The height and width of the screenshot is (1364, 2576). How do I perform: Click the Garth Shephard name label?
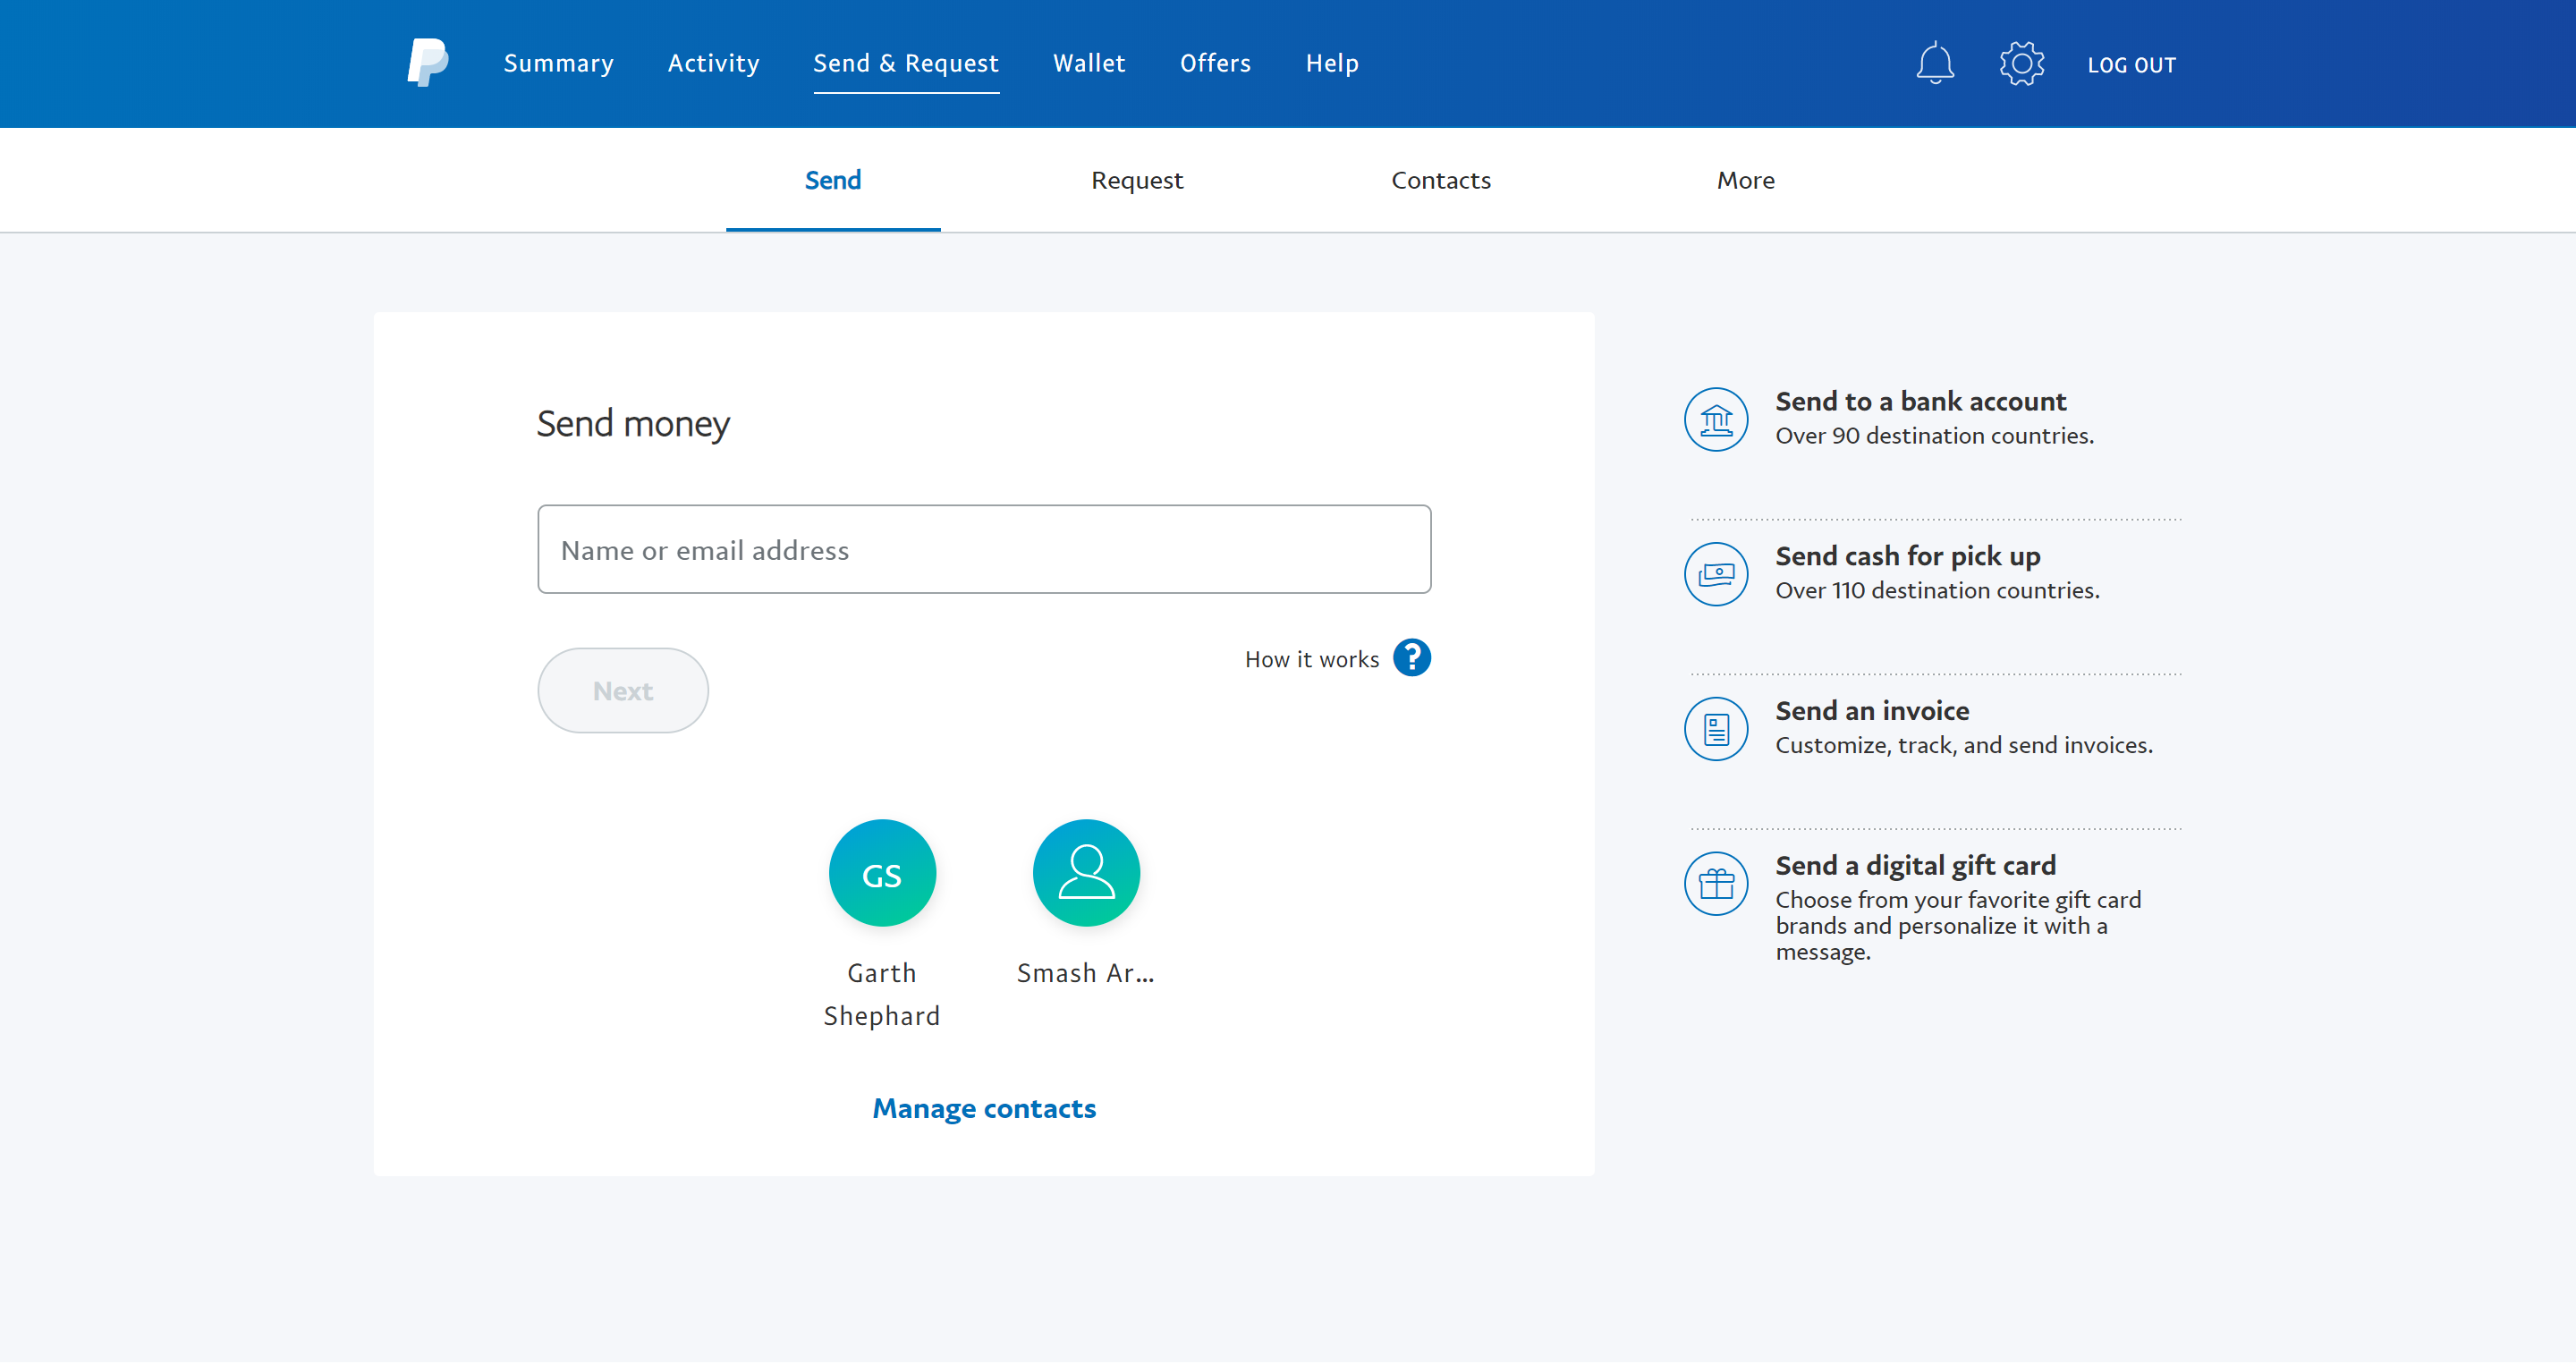pos(882,995)
